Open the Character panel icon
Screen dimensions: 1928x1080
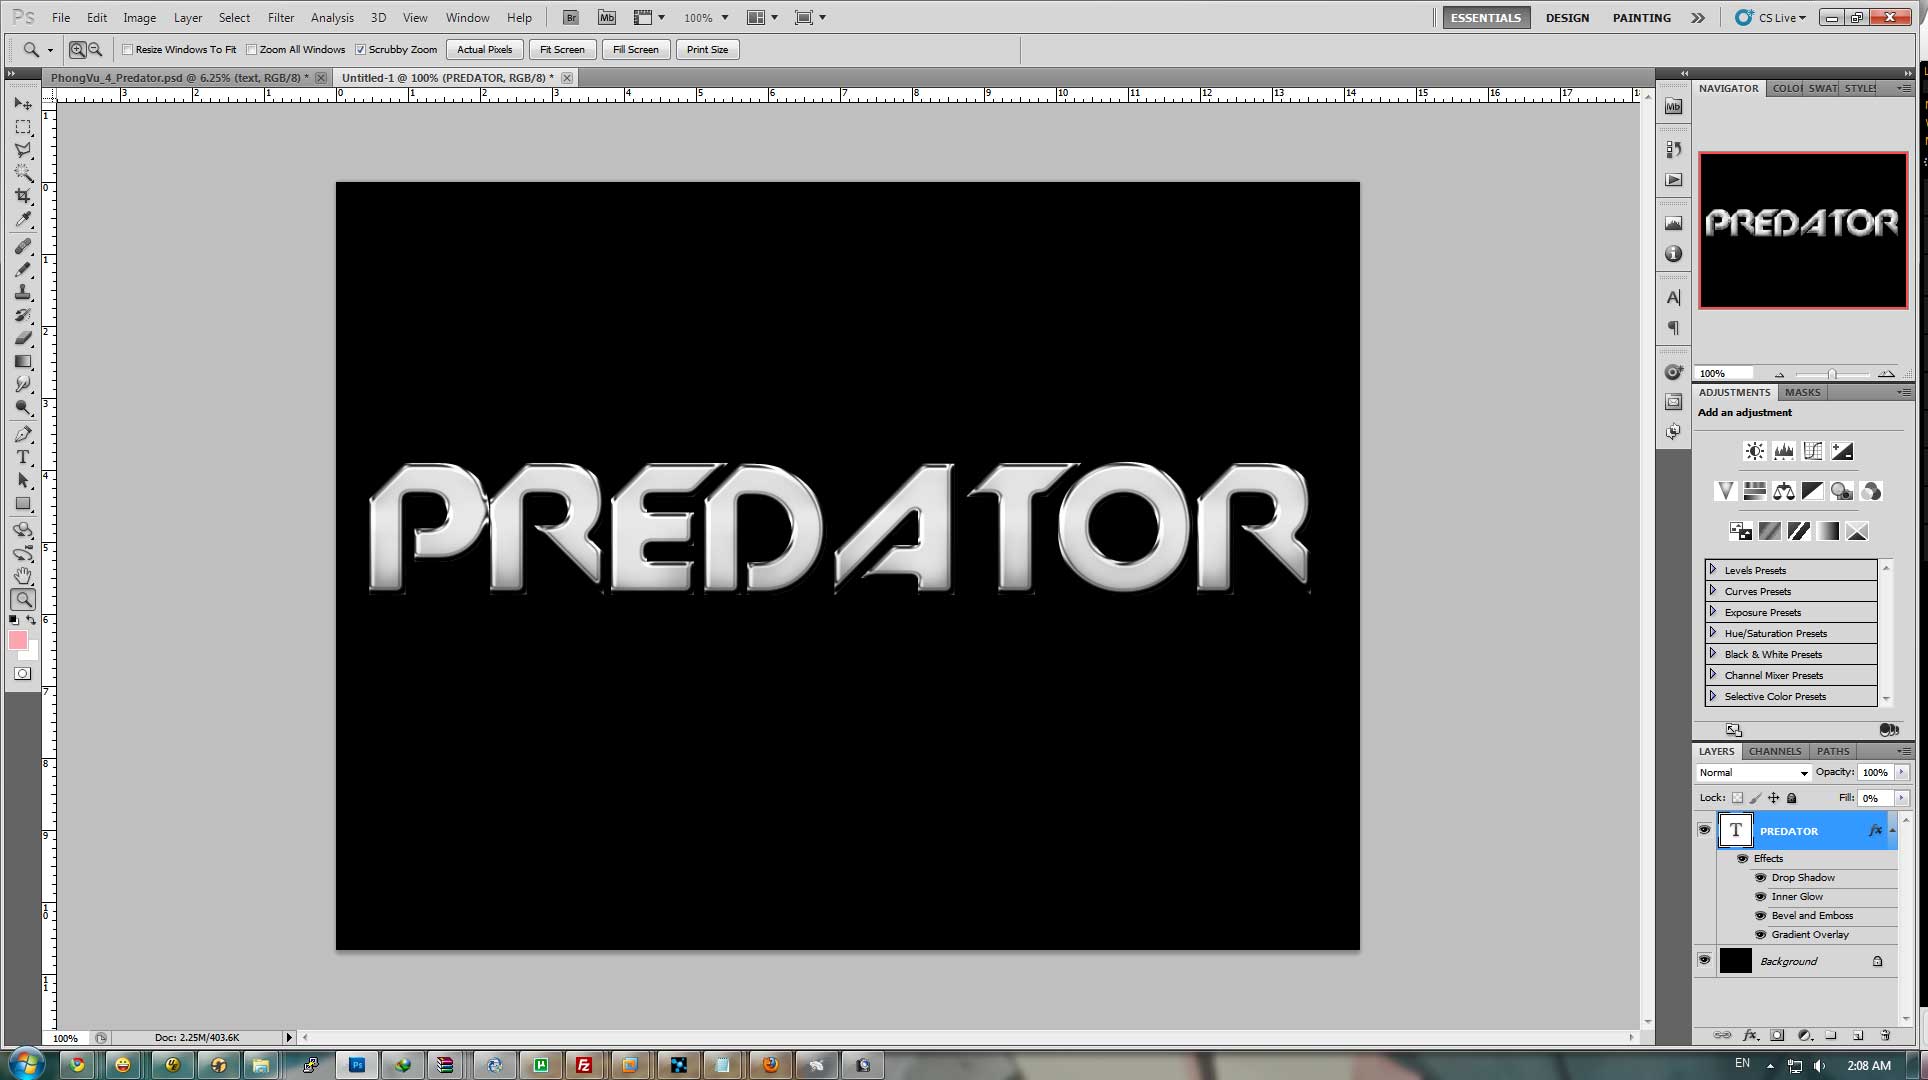coord(1673,298)
